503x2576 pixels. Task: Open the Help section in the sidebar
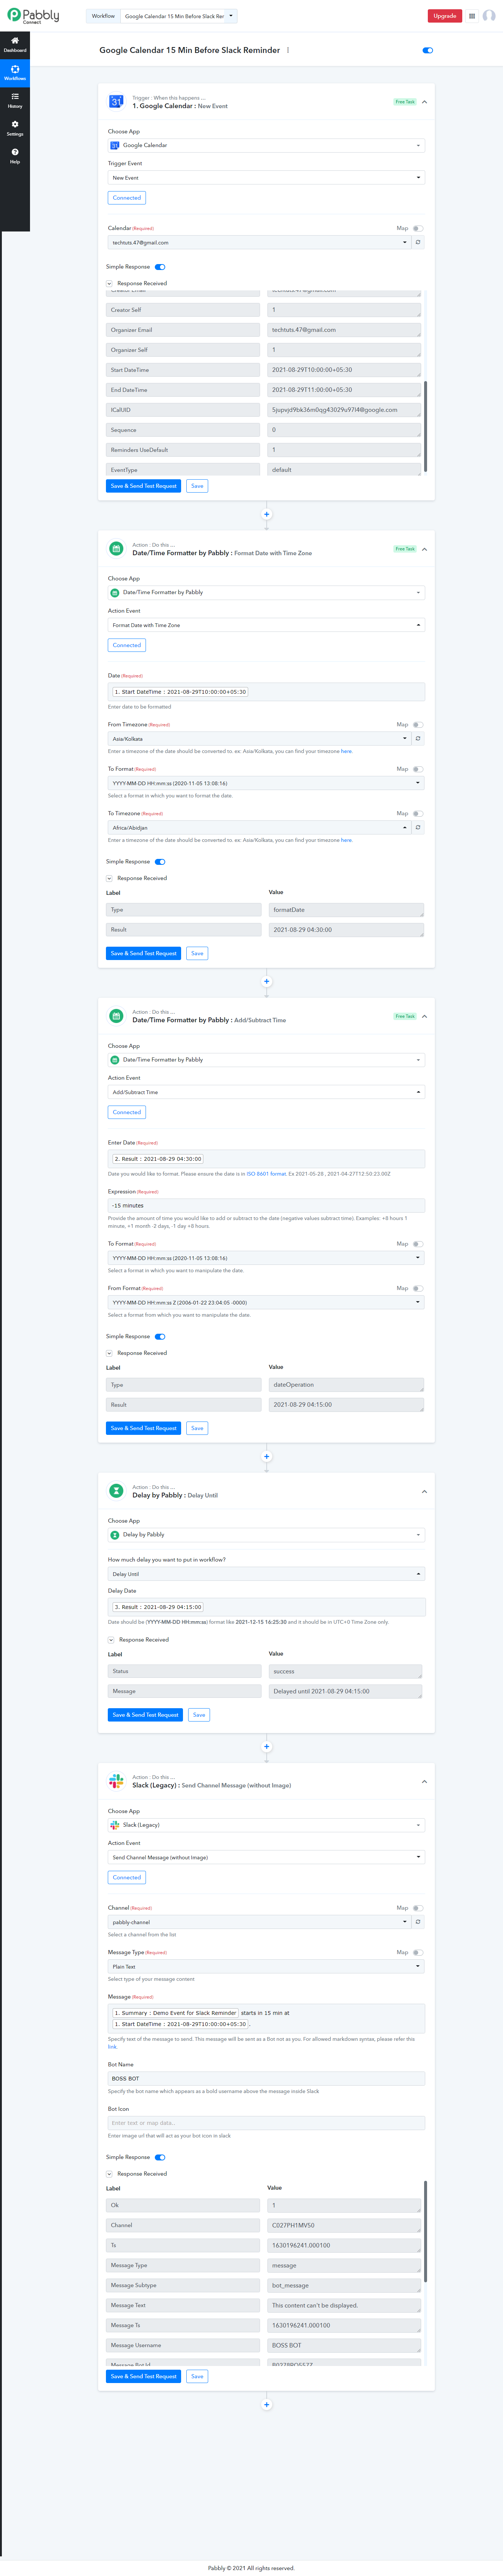click(15, 156)
